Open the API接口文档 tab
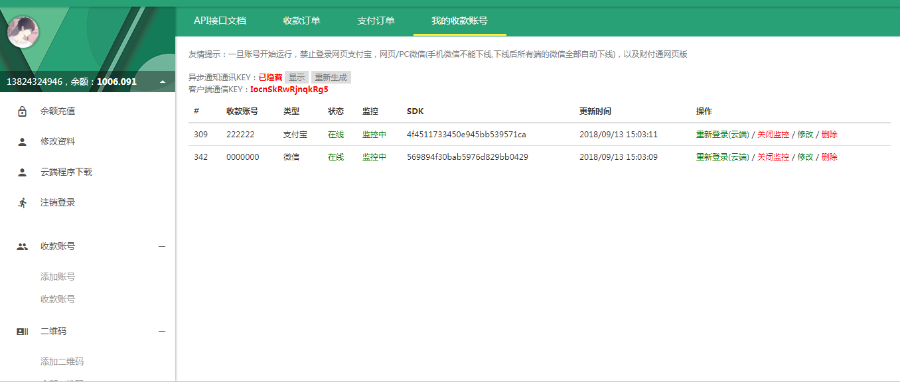This screenshot has width=900, height=382. [x=220, y=21]
